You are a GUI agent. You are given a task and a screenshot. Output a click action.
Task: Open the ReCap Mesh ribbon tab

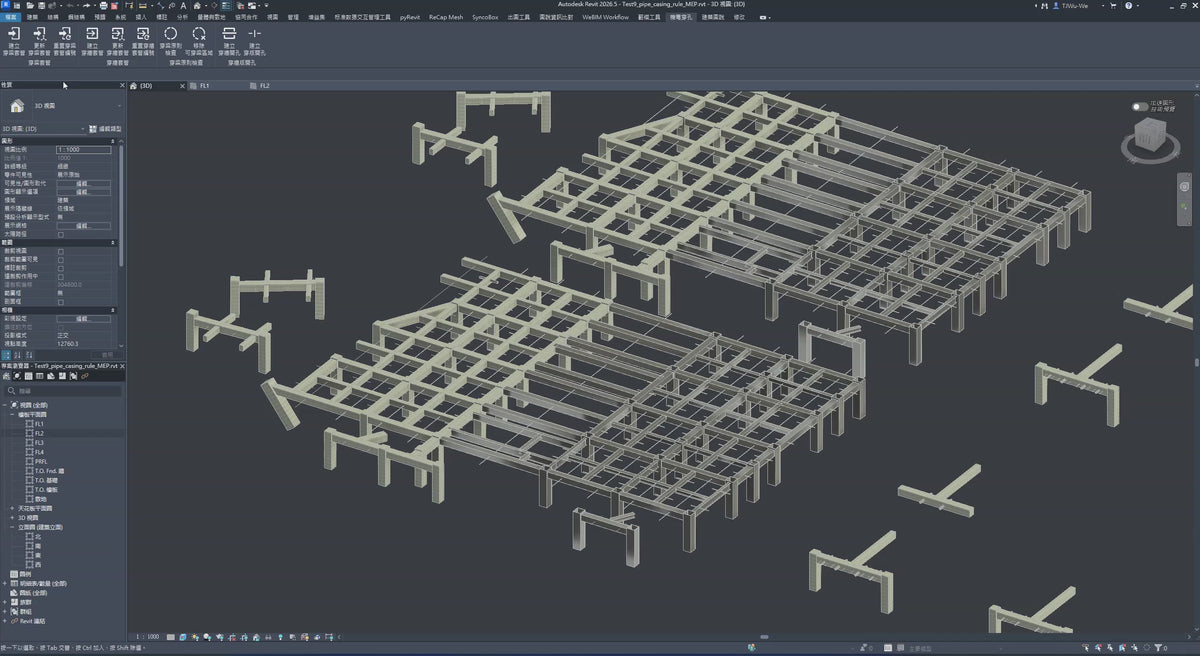[446, 17]
